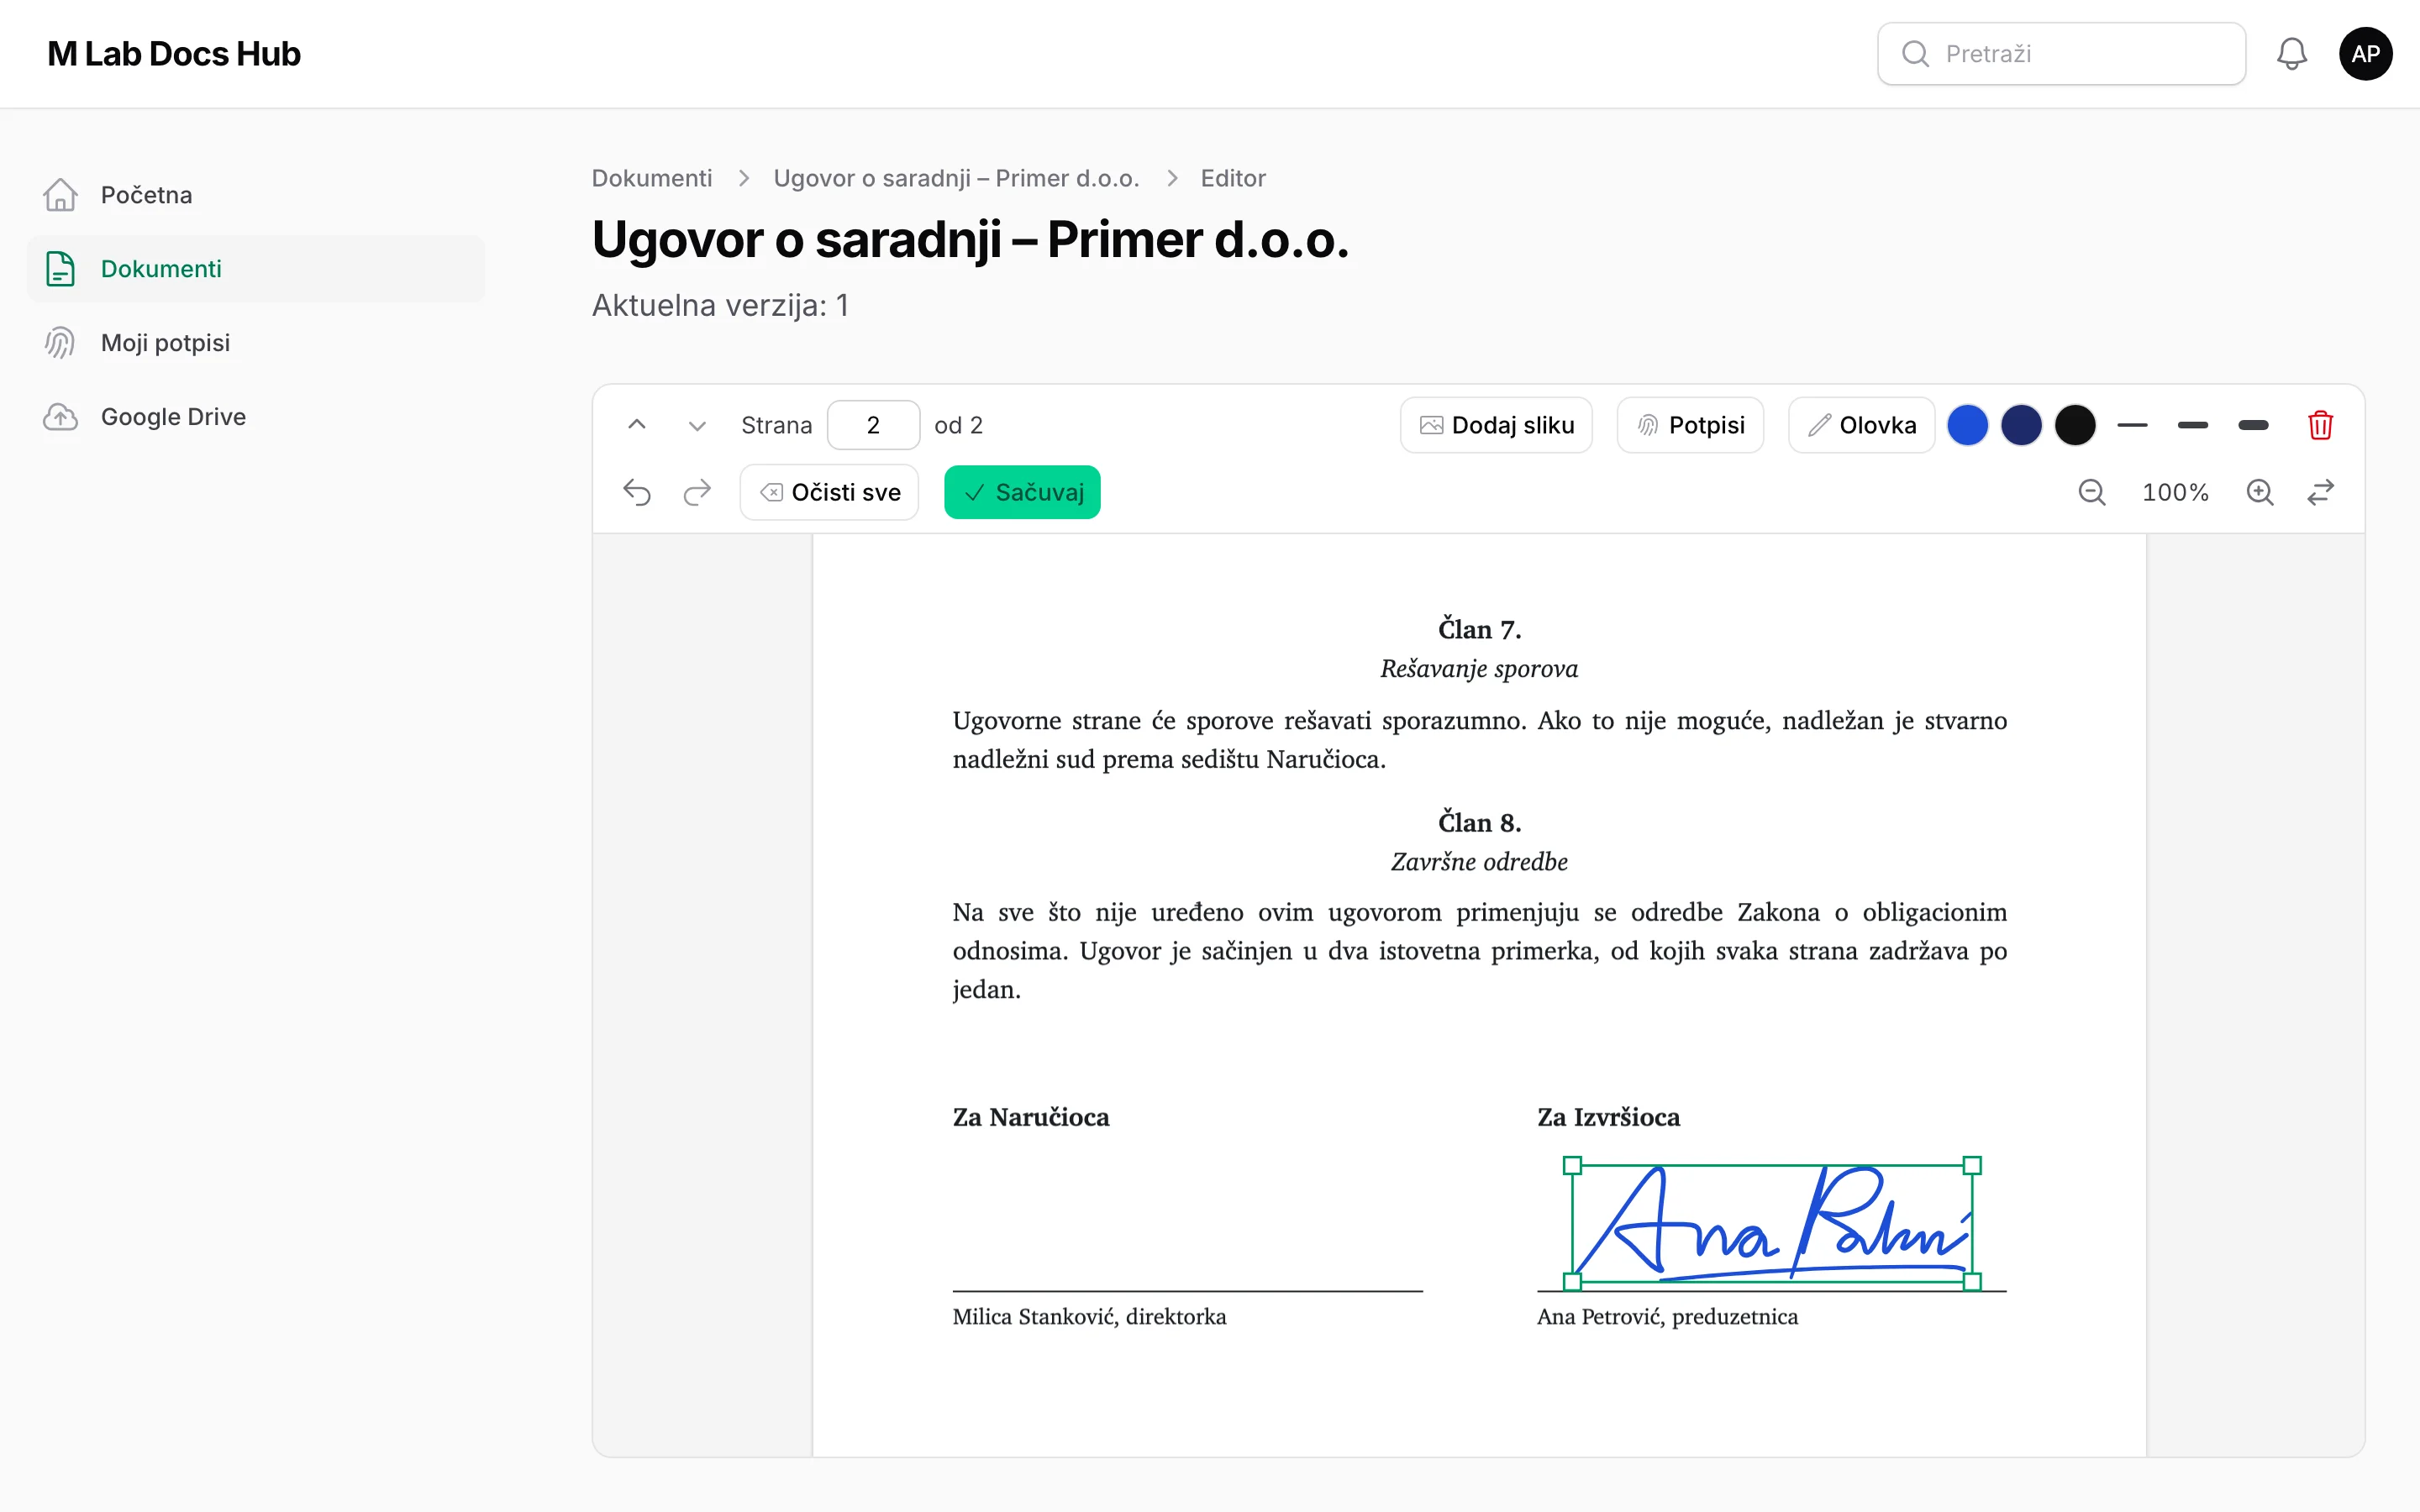Select the medium stroke width
The width and height of the screenshot is (2420, 1512).
pos(2192,425)
